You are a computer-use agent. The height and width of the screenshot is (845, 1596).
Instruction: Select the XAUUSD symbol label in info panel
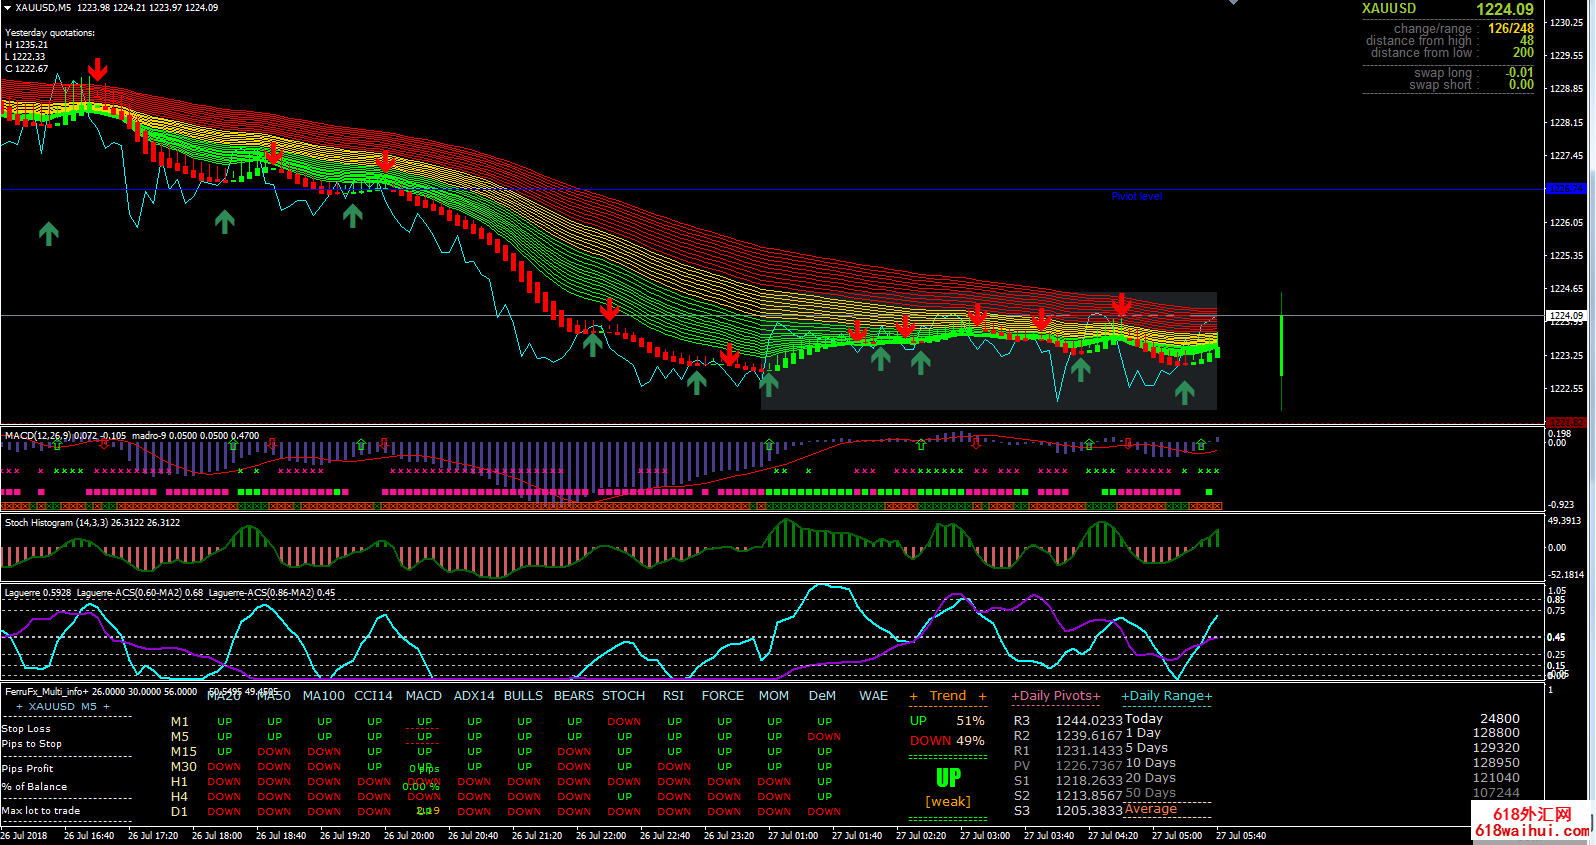[1389, 8]
